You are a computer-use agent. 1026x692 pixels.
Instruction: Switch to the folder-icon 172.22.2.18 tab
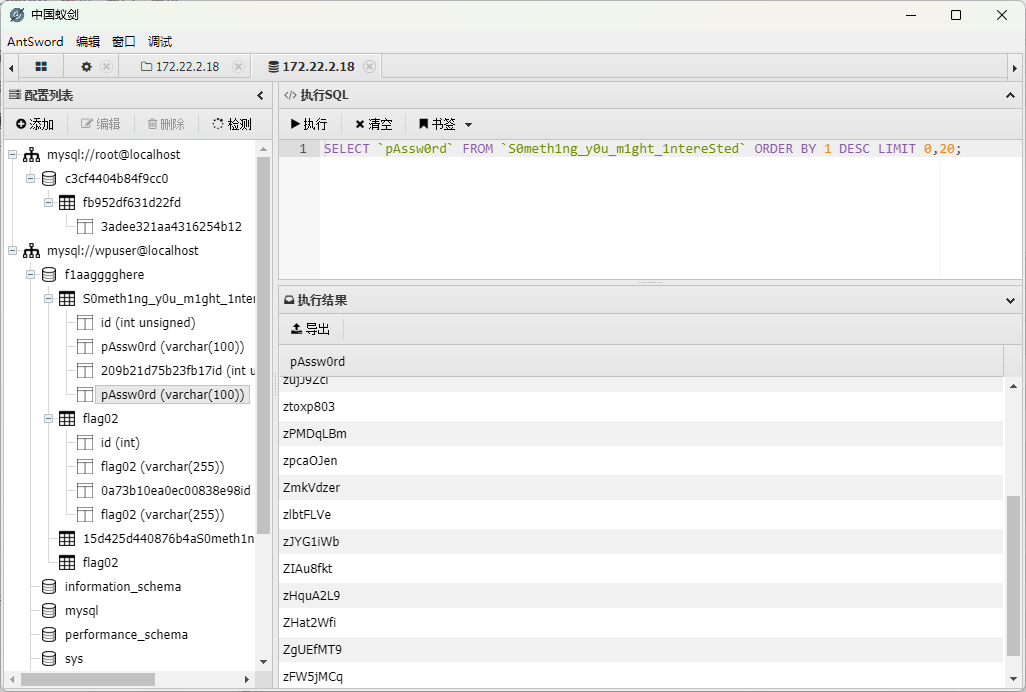(x=179, y=67)
